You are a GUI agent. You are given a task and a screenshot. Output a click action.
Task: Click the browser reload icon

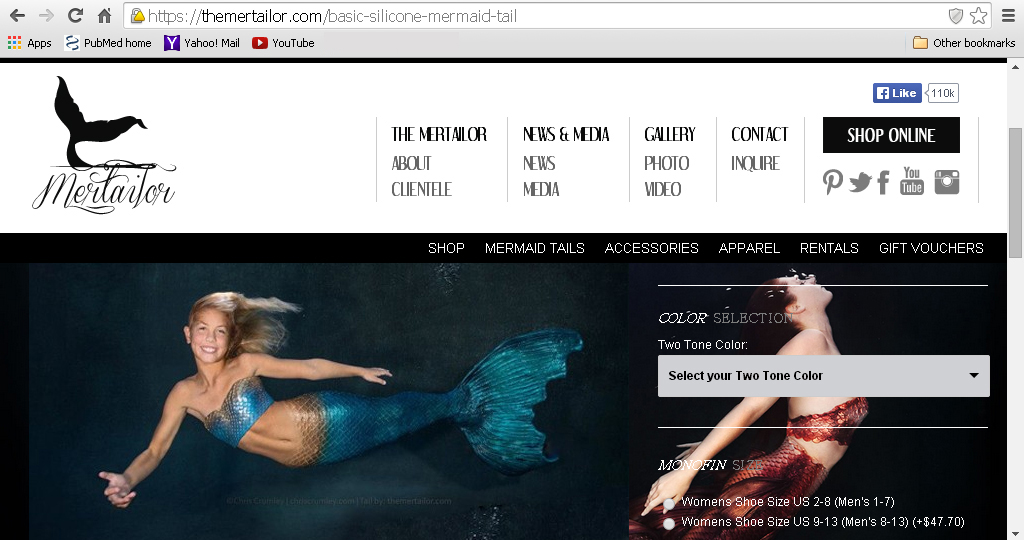[x=75, y=16]
